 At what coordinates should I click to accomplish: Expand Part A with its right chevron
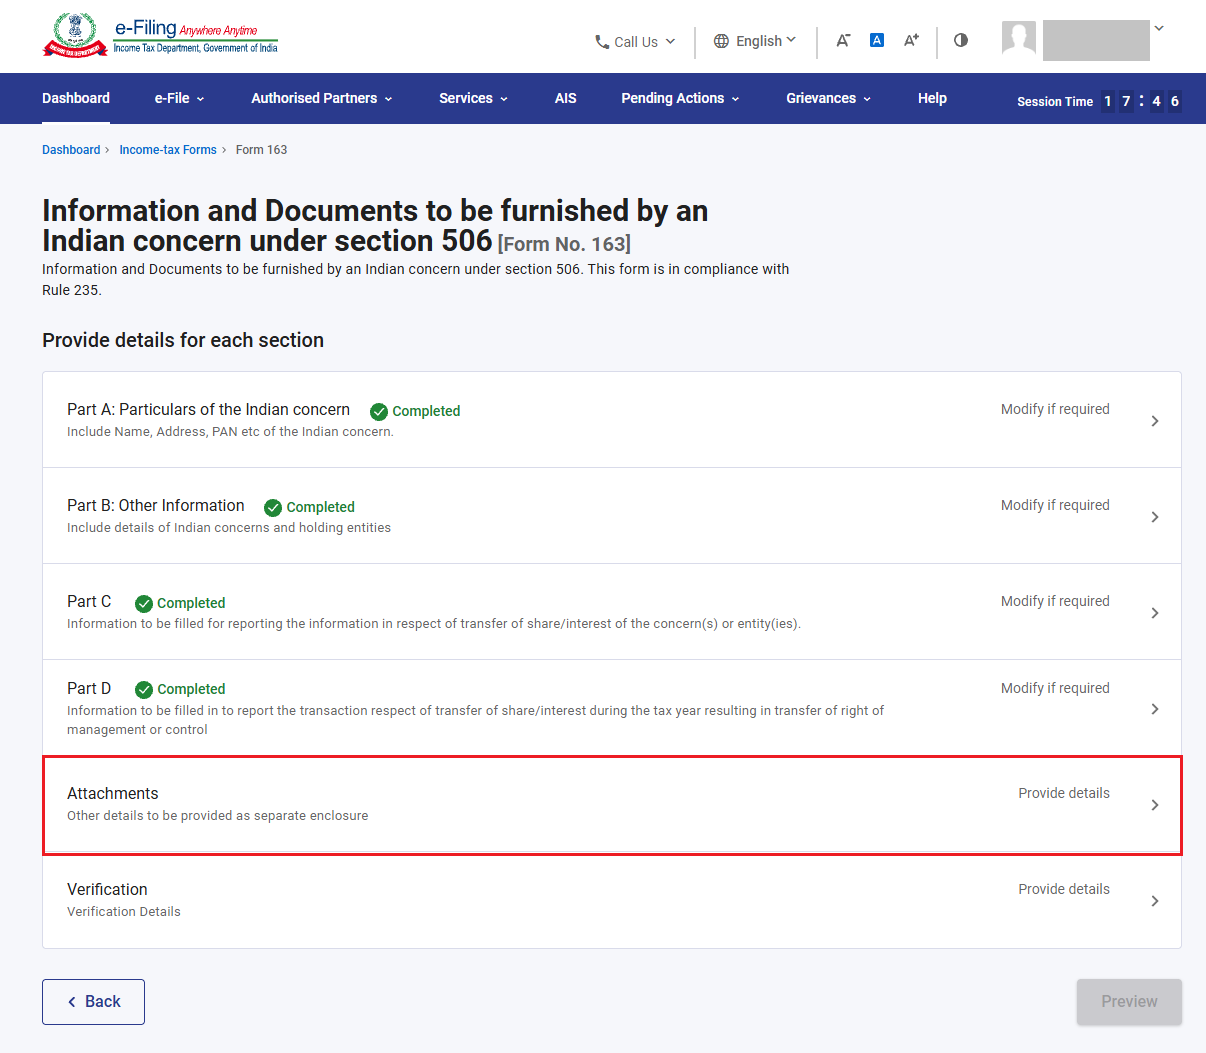(x=1155, y=421)
